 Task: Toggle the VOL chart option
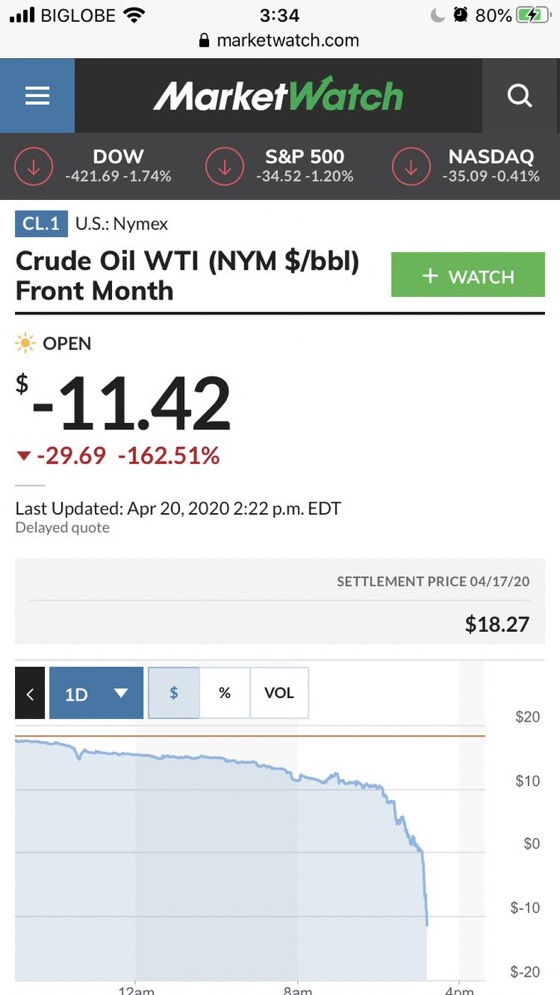[x=279, y=693]
